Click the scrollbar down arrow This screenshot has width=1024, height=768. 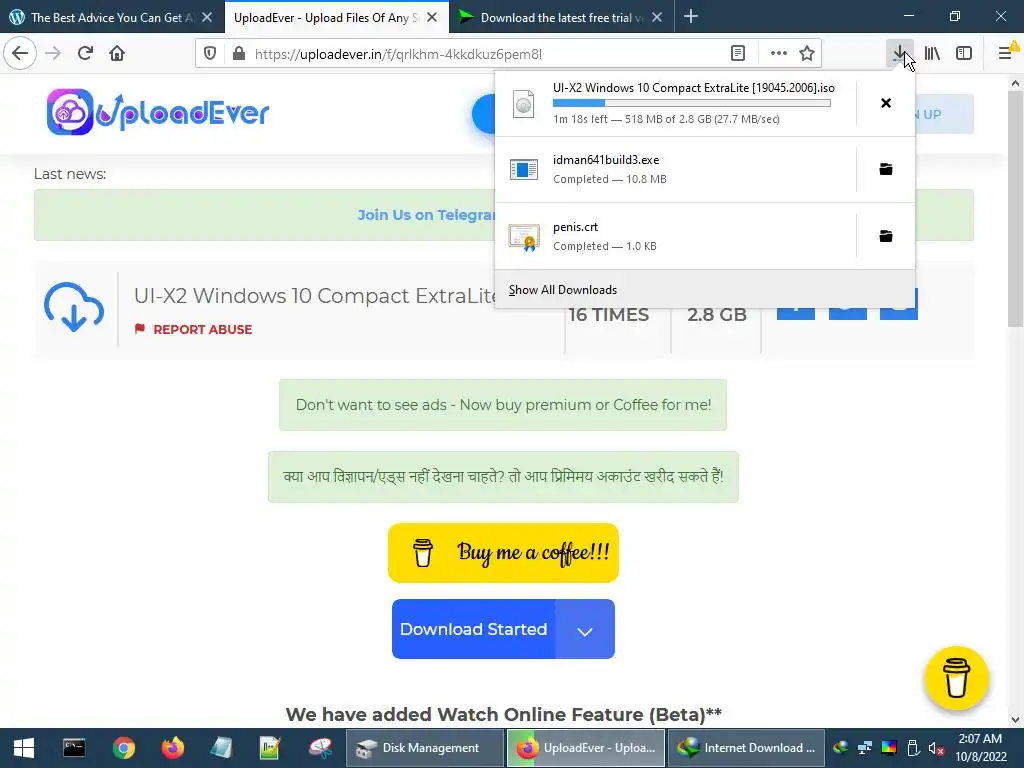pos(1015,720)
